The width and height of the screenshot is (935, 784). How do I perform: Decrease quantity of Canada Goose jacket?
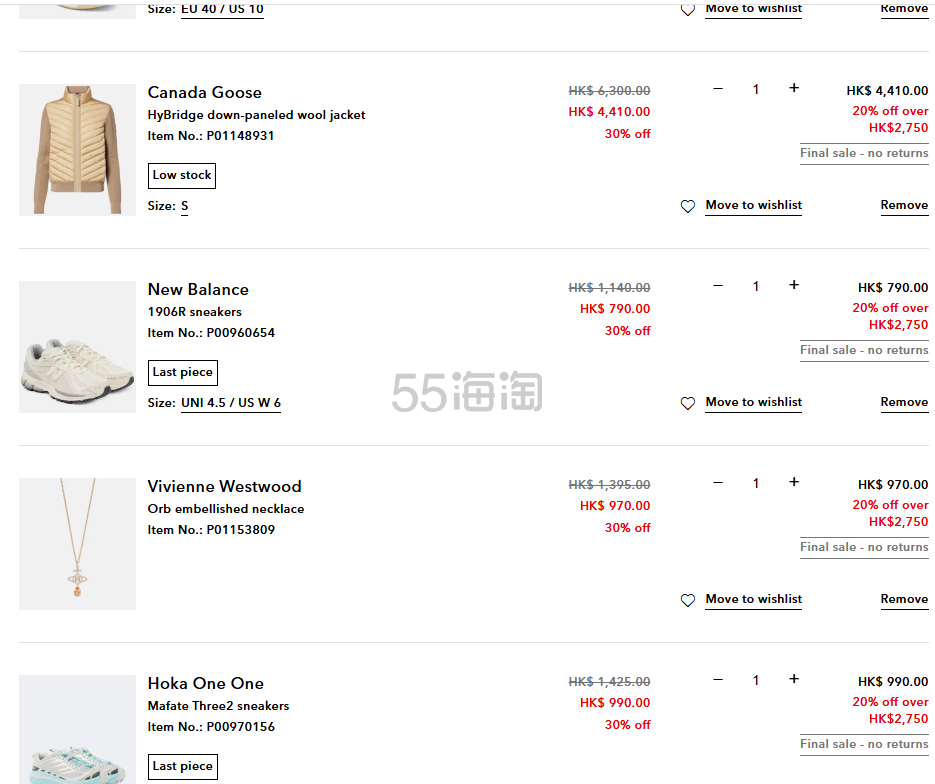click(x=718, y=88)
